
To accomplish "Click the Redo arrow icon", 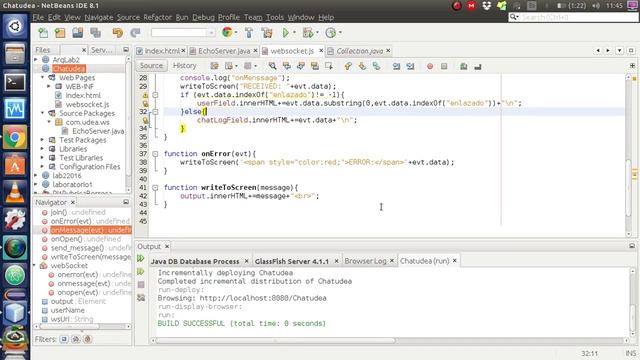I will pos(135,33).
